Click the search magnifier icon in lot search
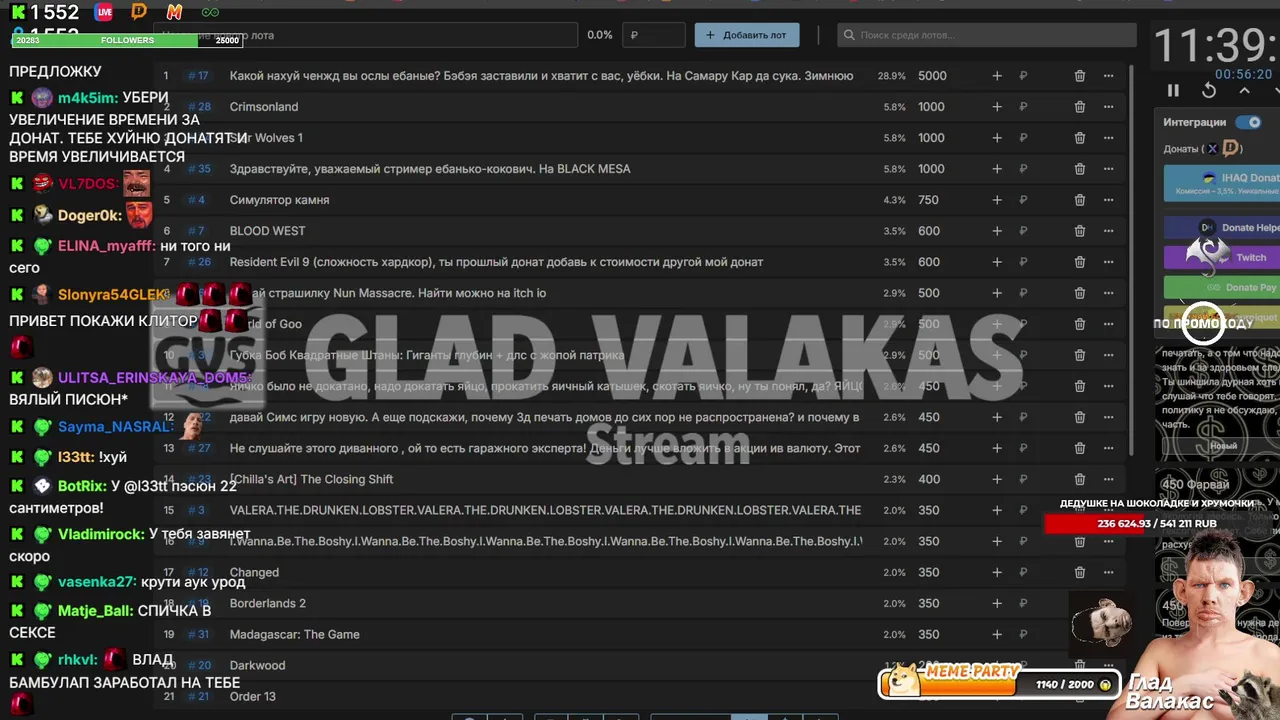1280x720 pixels. pos(849,35)
